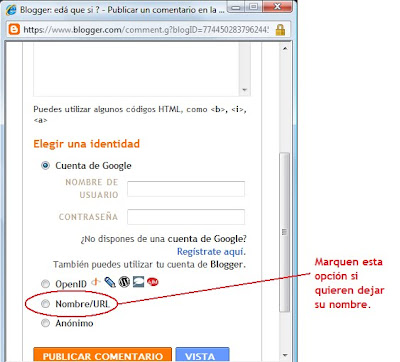Close the Blogger comment window

[x=277, y=7]
